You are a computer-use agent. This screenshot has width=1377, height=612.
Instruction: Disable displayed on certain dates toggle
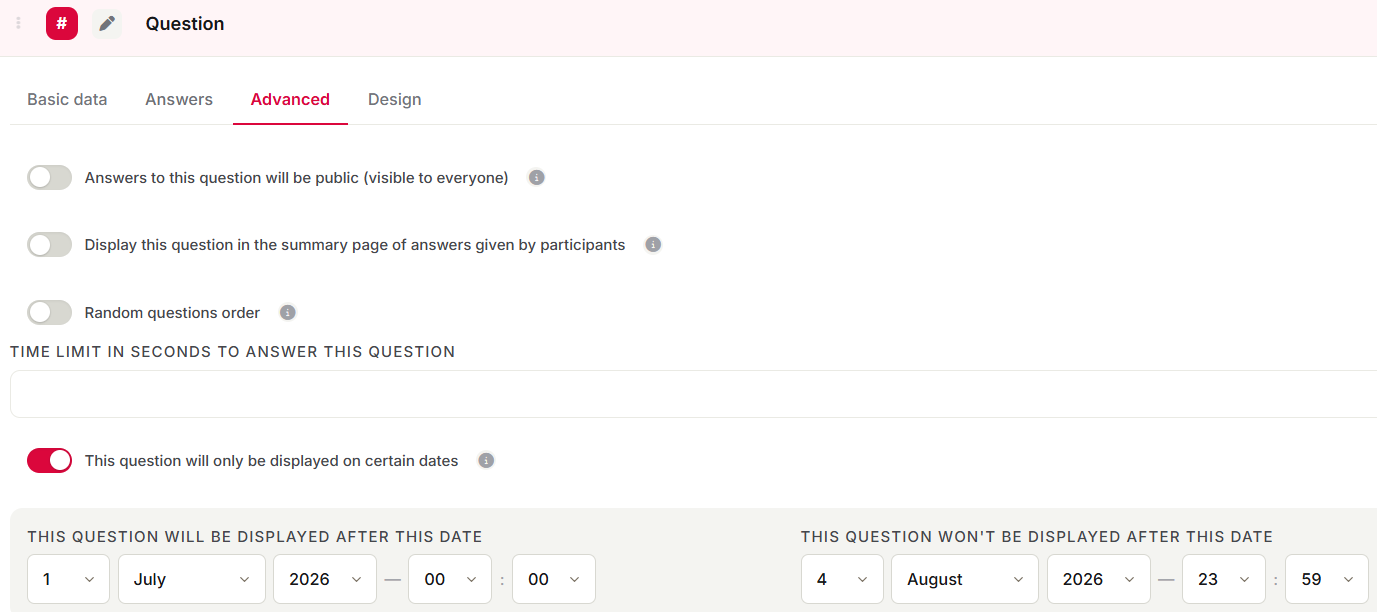click(x=50, y=461)
